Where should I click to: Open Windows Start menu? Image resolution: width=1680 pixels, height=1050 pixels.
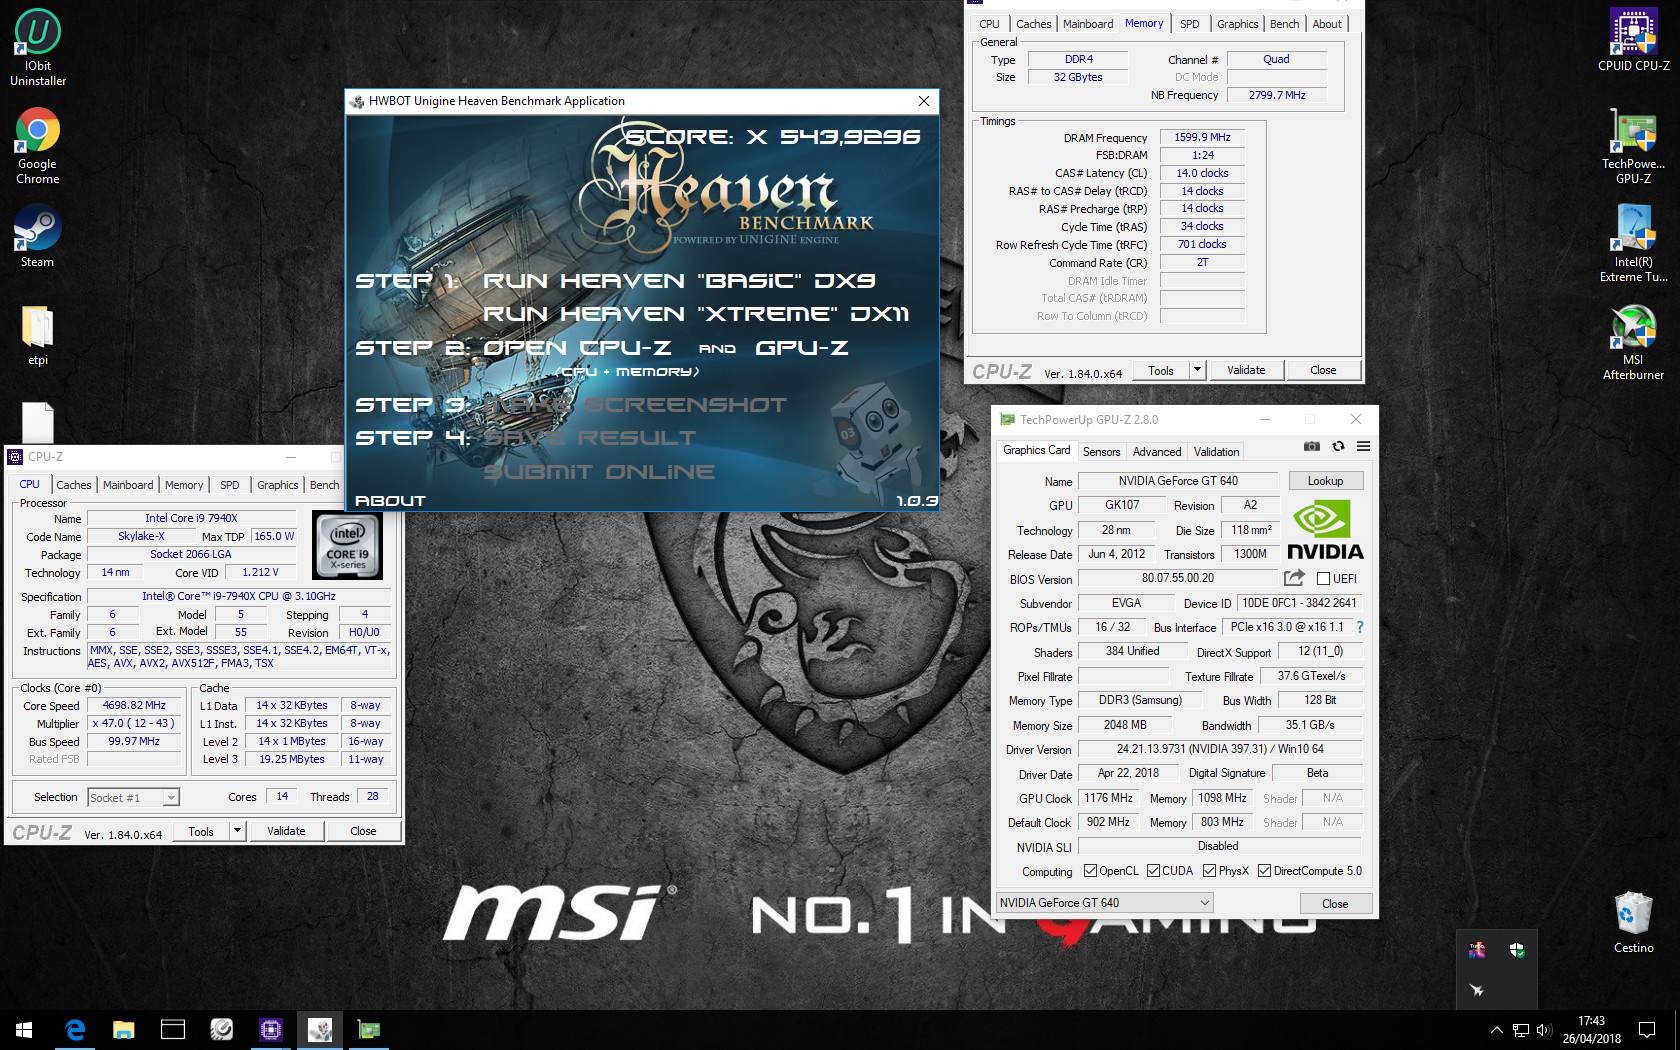point(24,1029)
